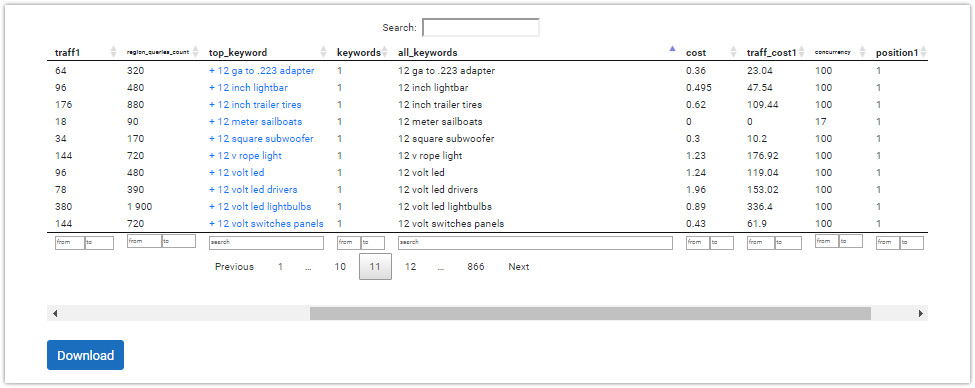Expand '+ 12 volt switches panels' row
Viewport: 975px width, 388px height.
pos(266,223)
